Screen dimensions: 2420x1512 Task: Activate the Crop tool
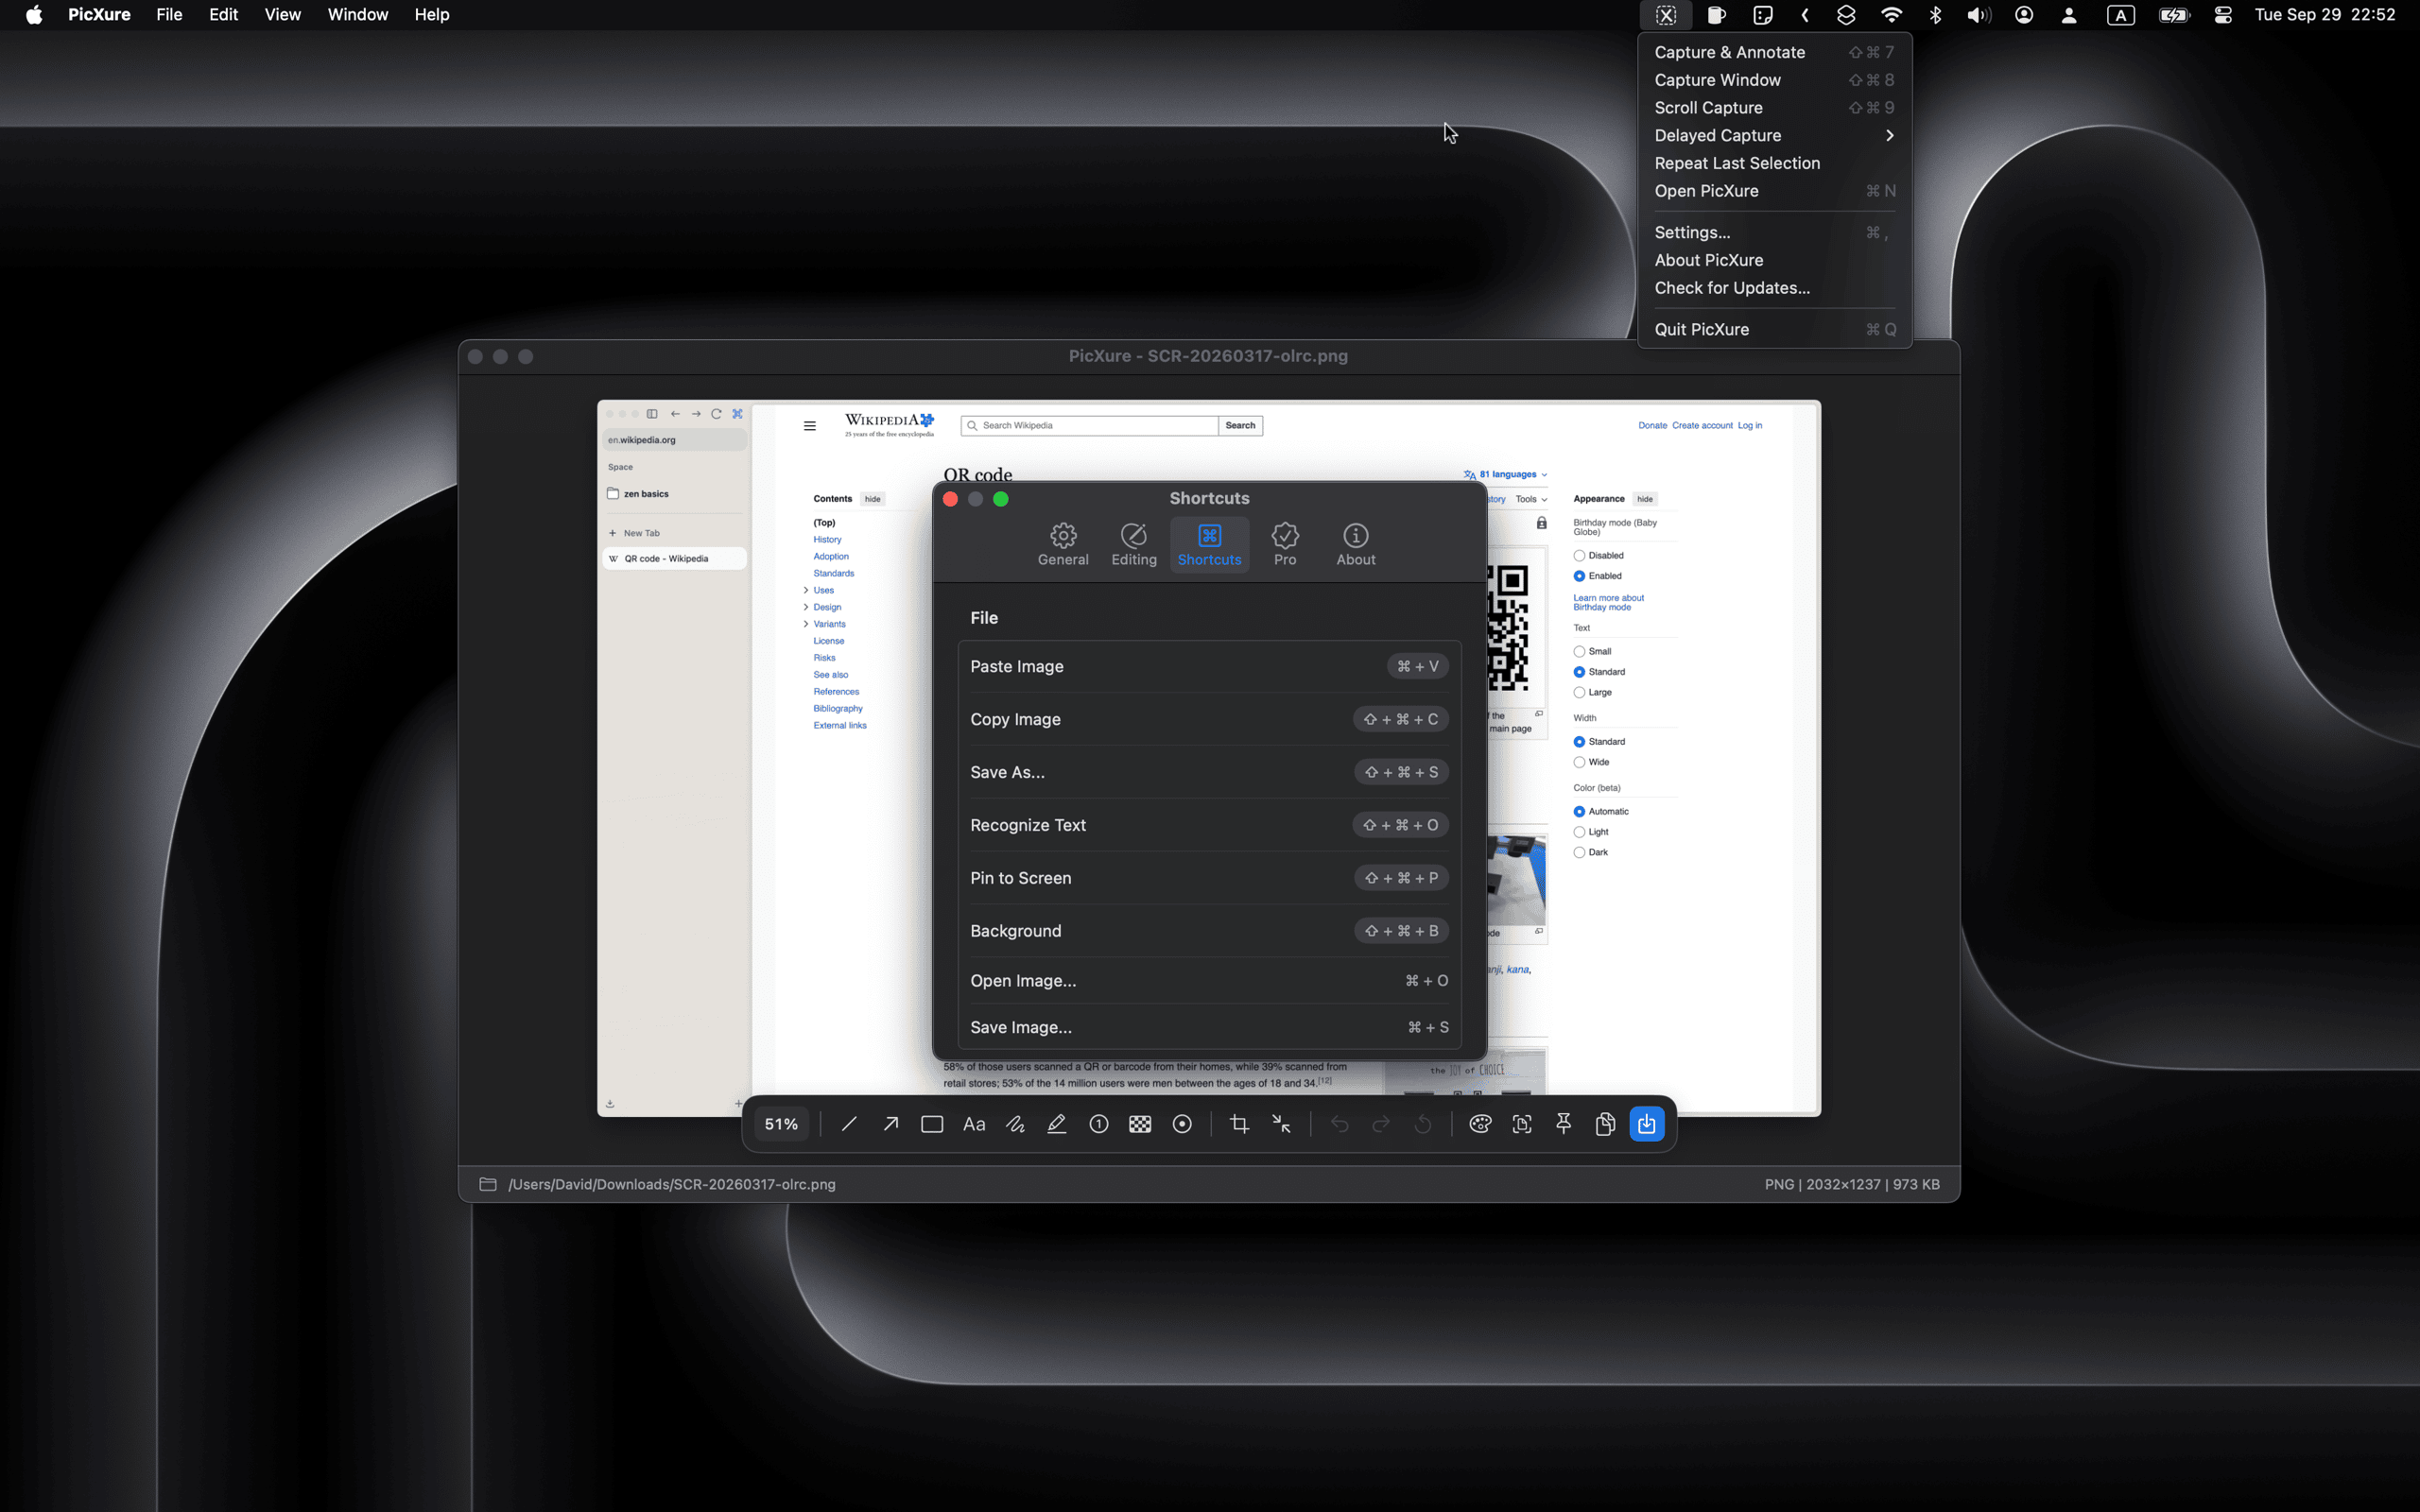pos(1239,1124)
